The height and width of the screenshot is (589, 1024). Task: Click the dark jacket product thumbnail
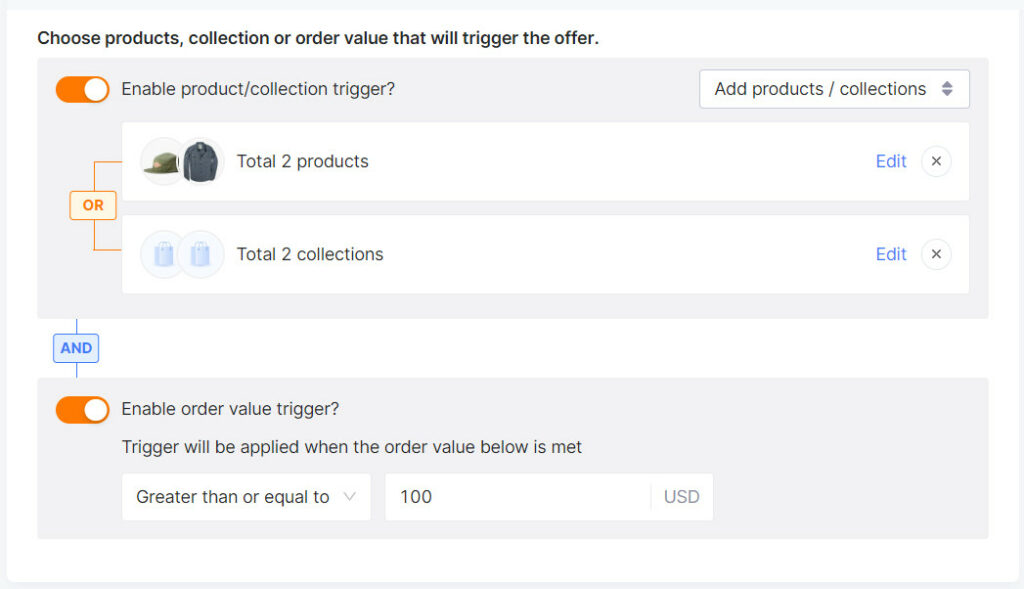click(x=200, y=161)
